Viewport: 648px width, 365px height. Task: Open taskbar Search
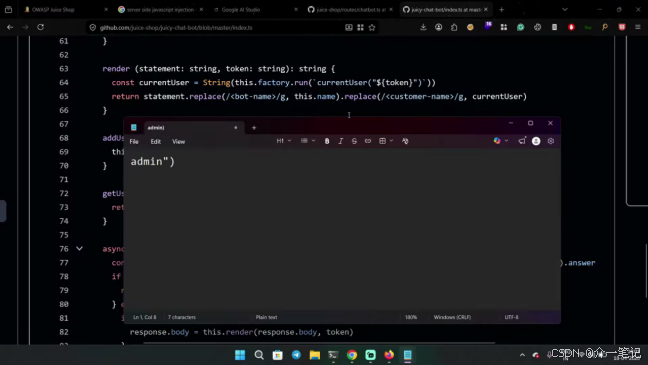pyautogui.click(x=259, y=355)
